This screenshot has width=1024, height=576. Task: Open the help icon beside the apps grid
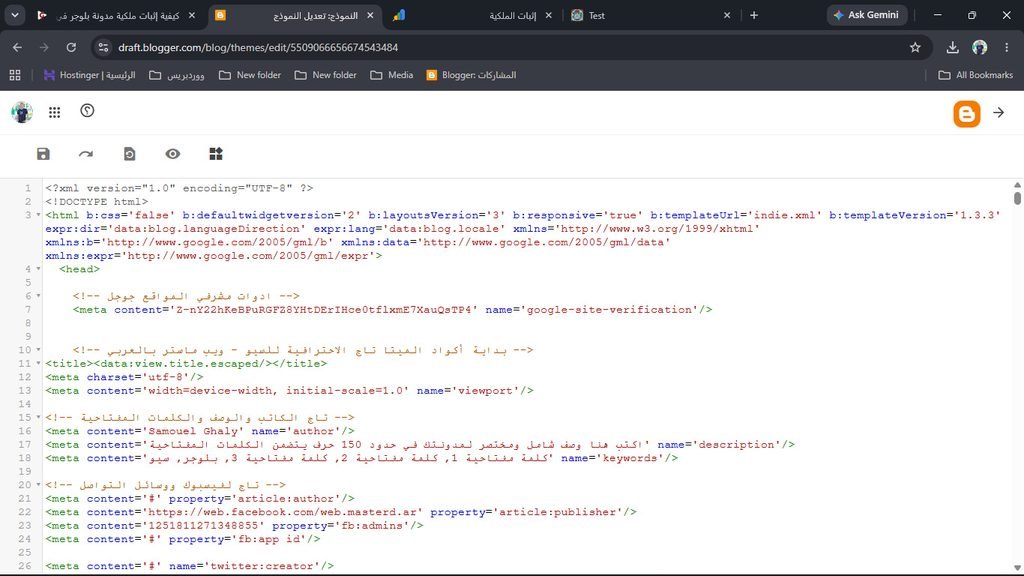pyautogui.click(x=88, y=111)
